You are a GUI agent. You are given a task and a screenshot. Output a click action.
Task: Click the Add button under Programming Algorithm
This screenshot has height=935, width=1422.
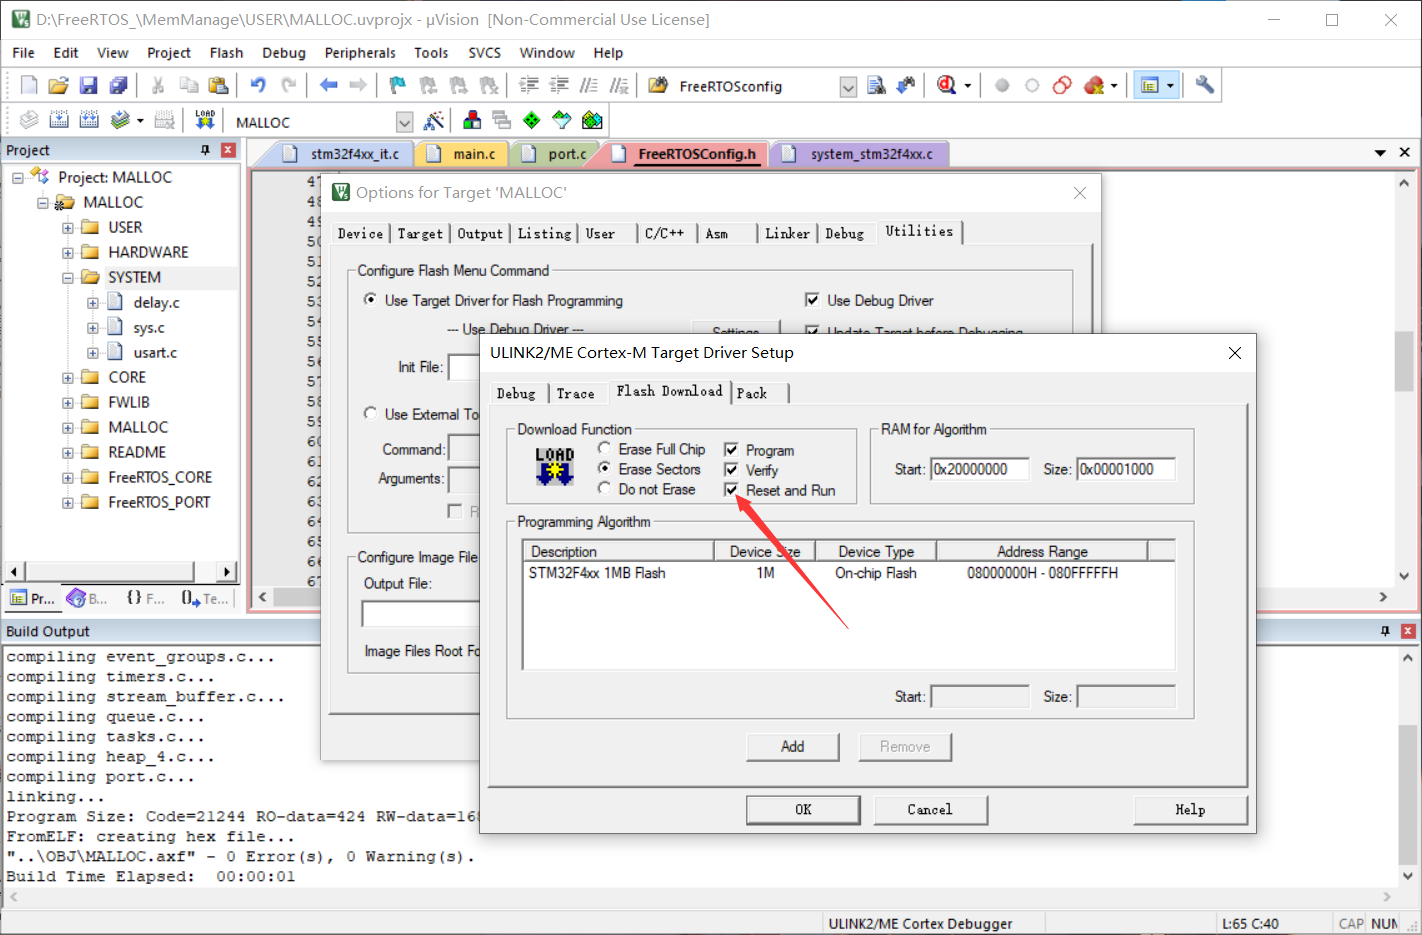tap(793, 746)
